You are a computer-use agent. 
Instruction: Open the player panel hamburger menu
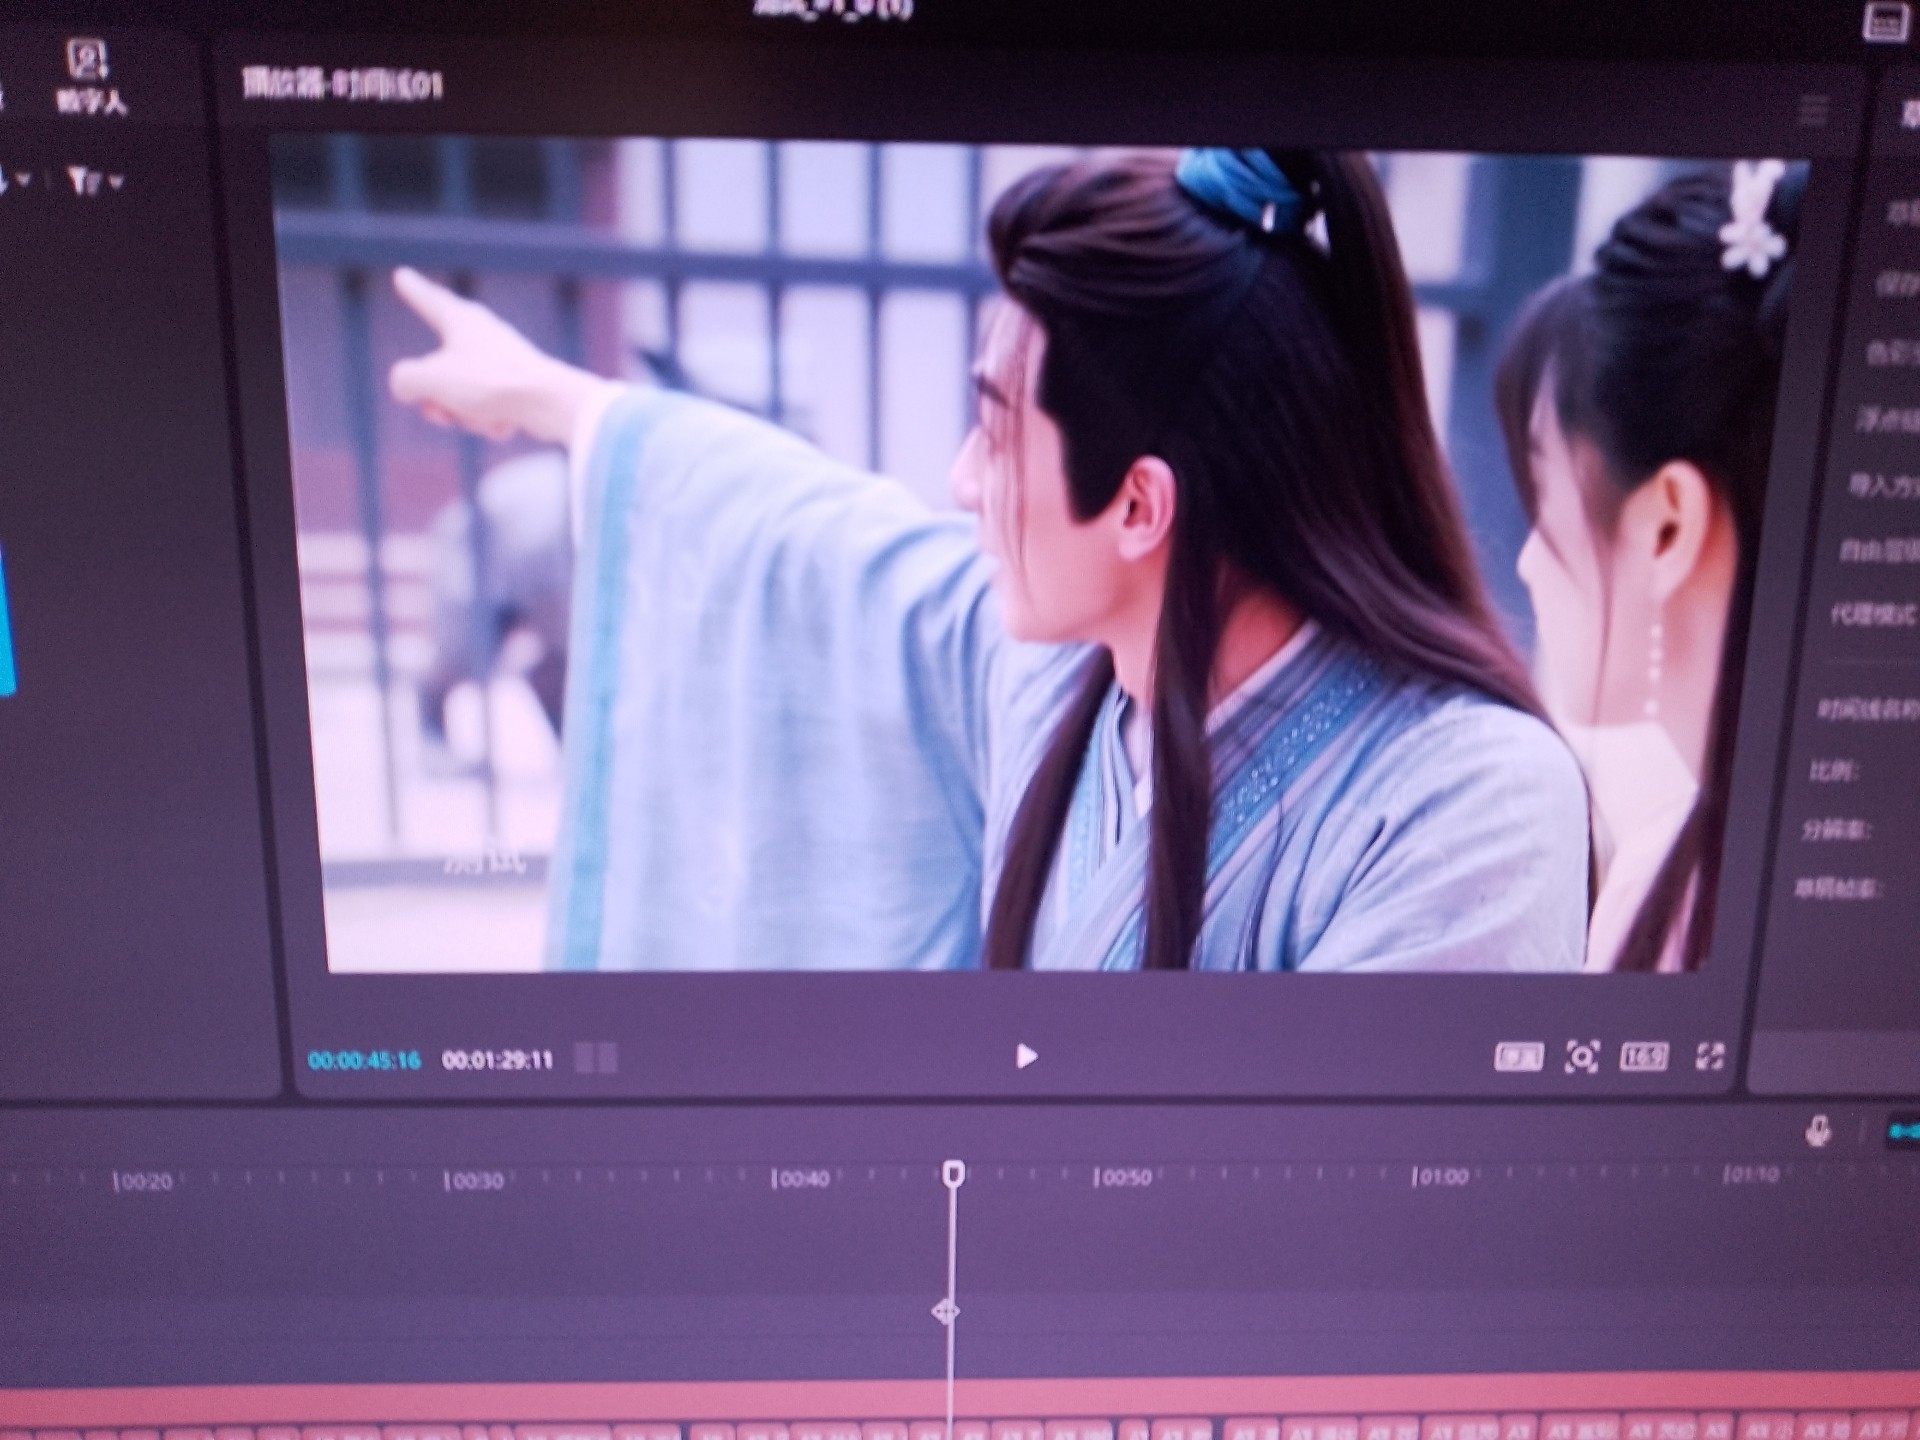click(1812, 111)
